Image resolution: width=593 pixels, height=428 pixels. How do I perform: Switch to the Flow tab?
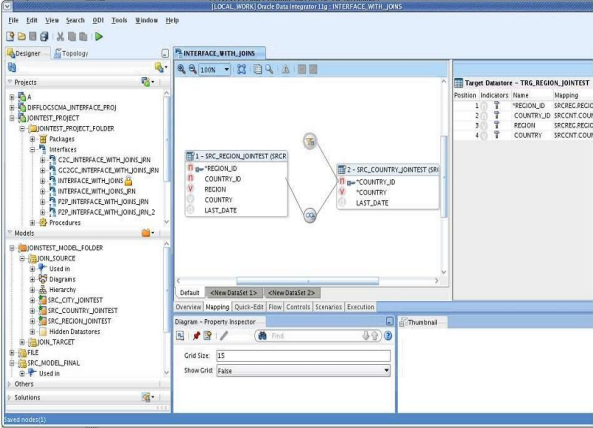pos(275,307)
